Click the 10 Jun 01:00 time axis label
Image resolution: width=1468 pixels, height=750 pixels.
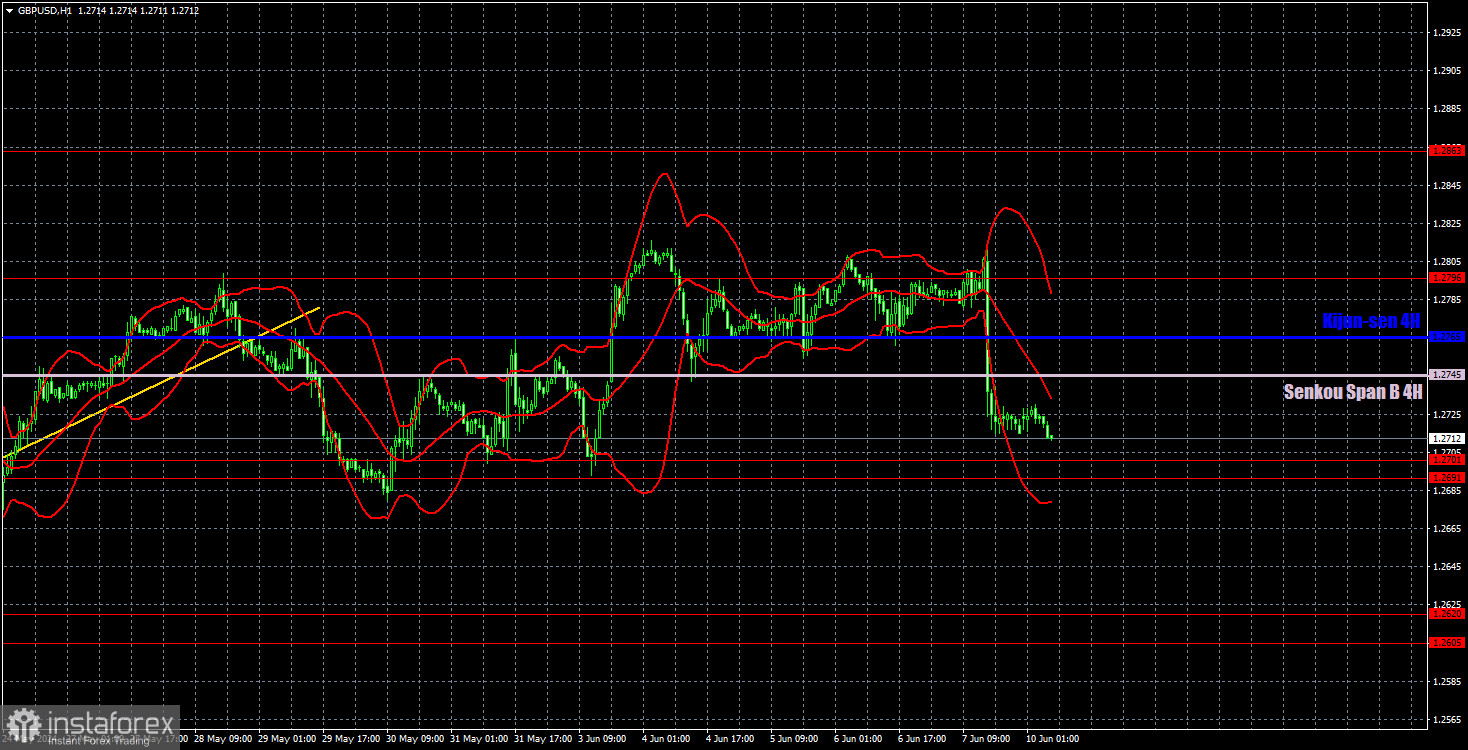[x=1052, y=740]
